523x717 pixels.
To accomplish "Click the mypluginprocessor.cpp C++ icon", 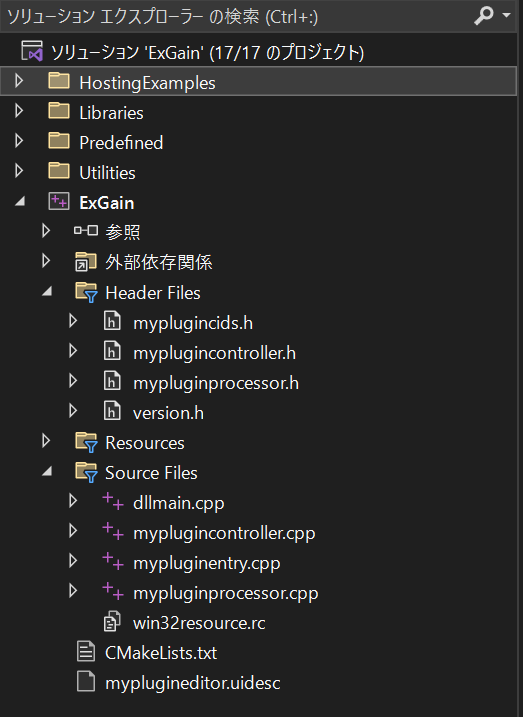I will pyautogui.click(x=113, y=591).
